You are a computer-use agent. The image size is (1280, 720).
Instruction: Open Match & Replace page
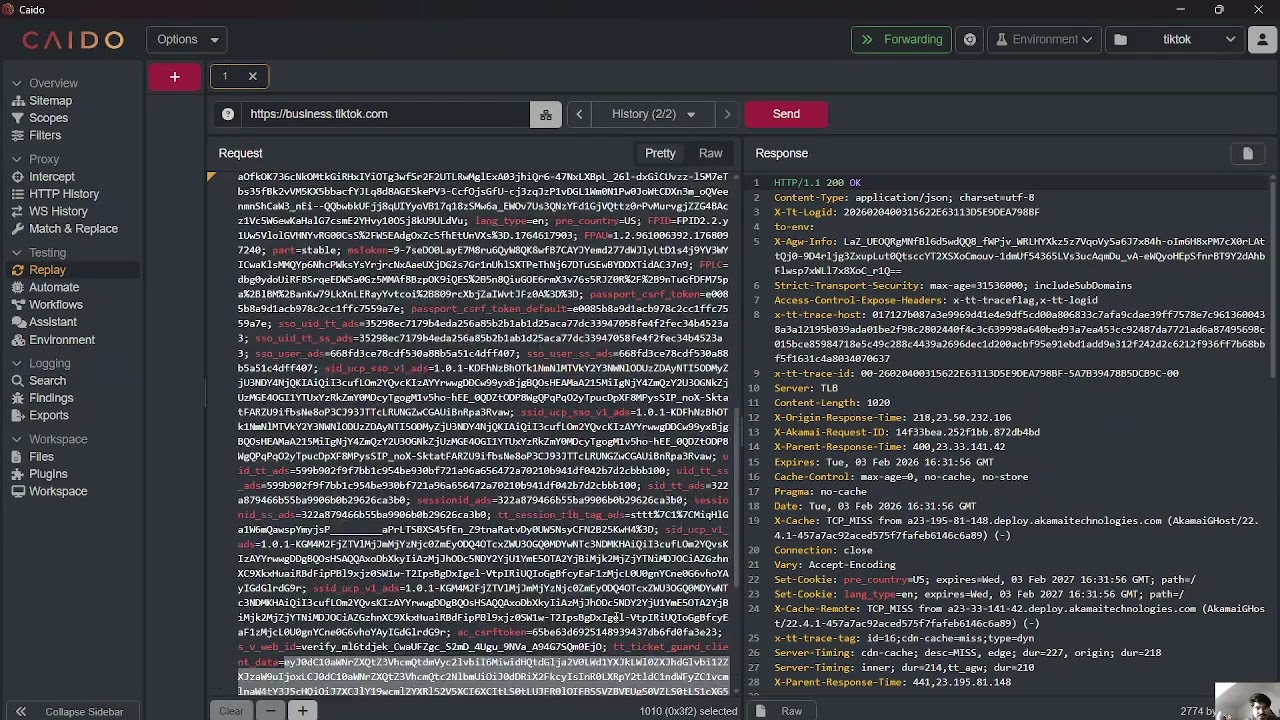click(x=73, y=229)
